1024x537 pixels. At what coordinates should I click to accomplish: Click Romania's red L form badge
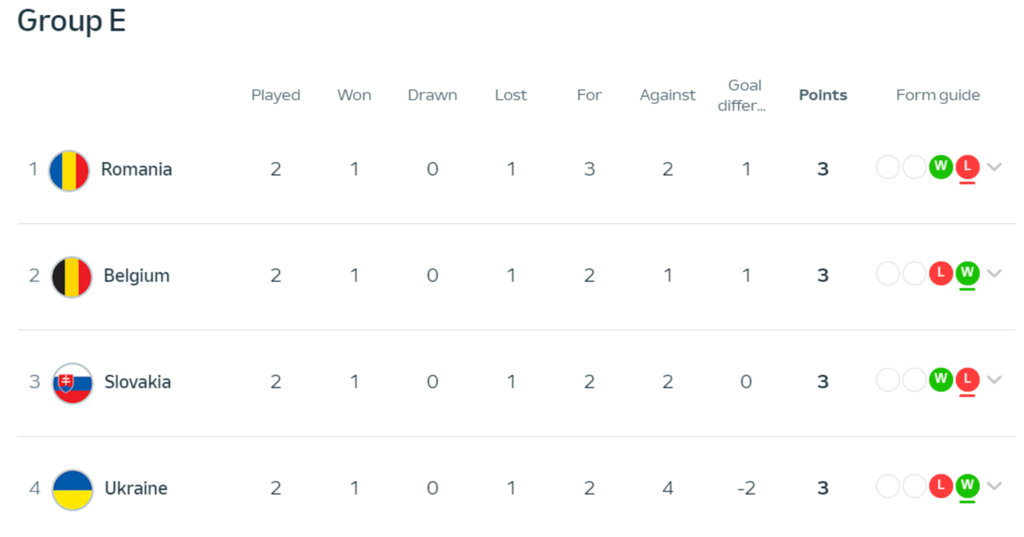[967, 167]
